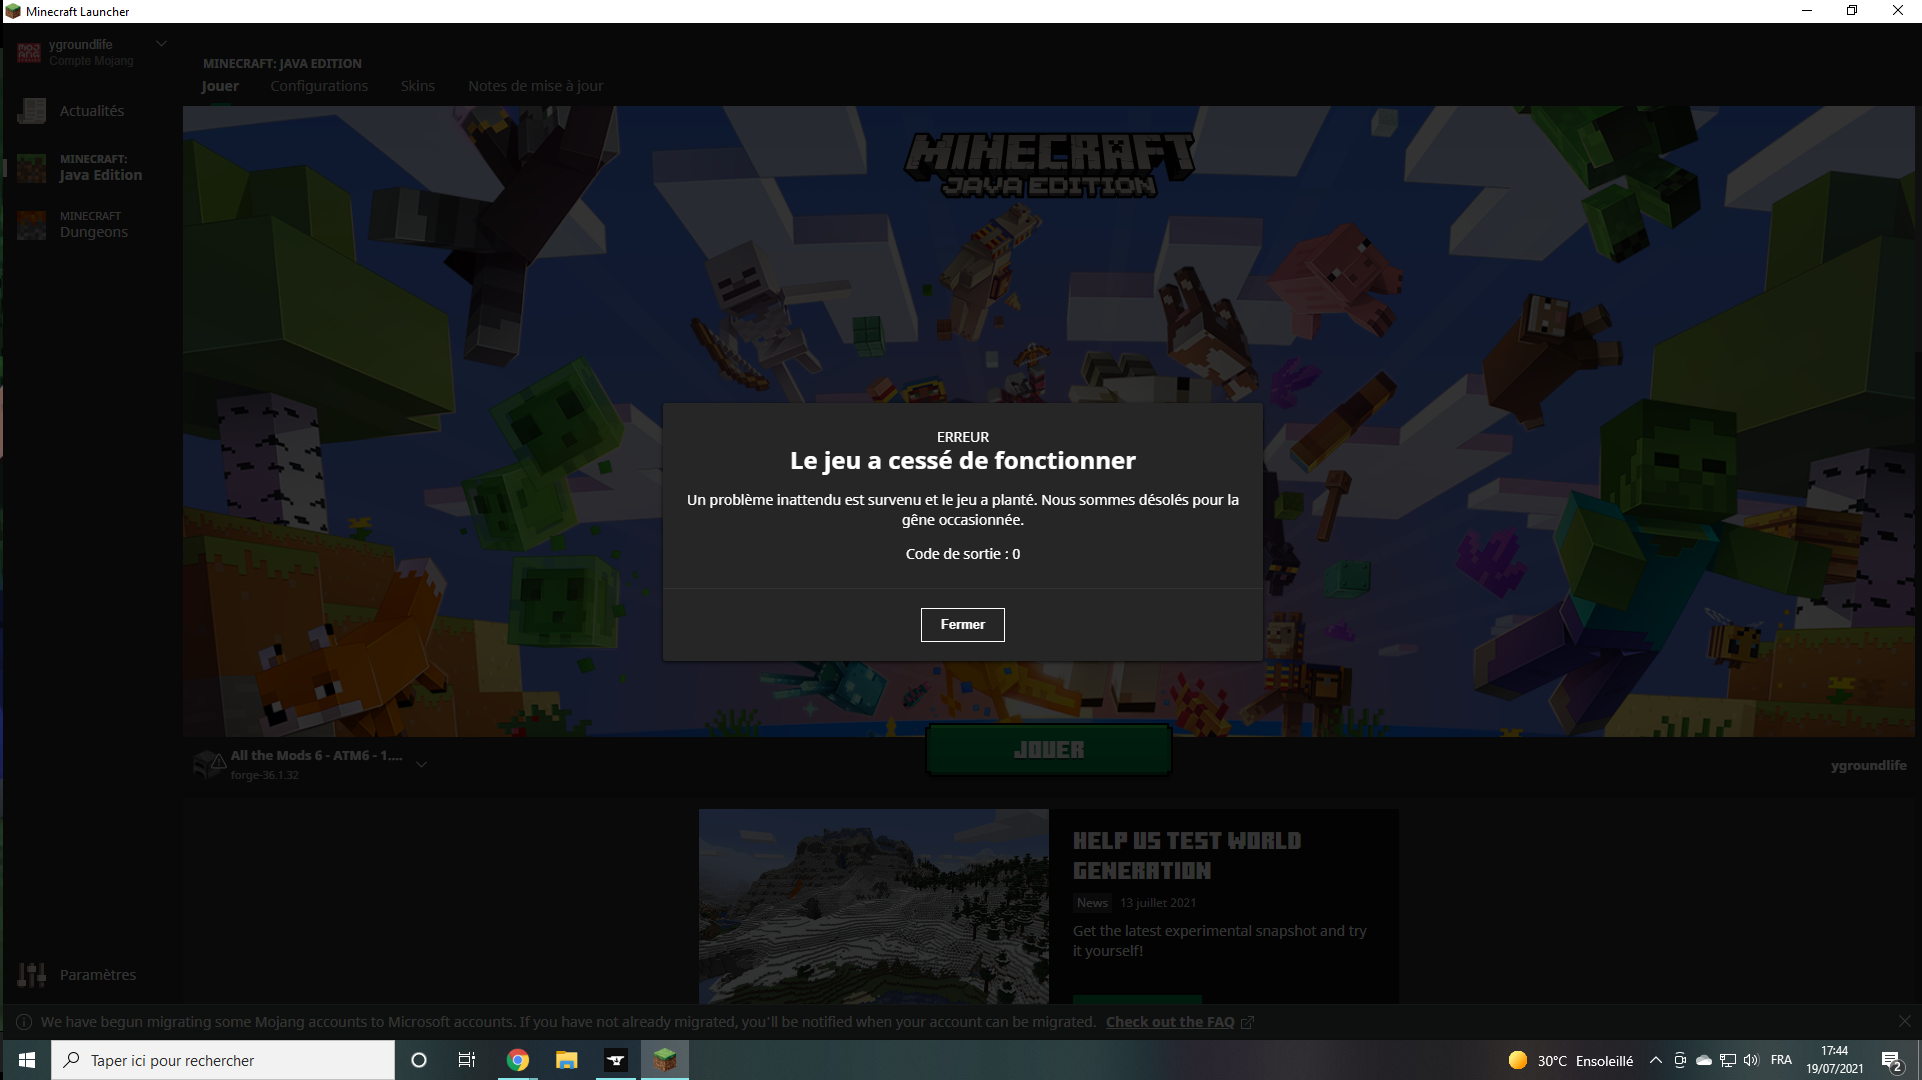Image resolution: width=1922 pixels, height=1080 pixels.
Task: Open Actualités in the sidebar
Action: tap(92, 111)
